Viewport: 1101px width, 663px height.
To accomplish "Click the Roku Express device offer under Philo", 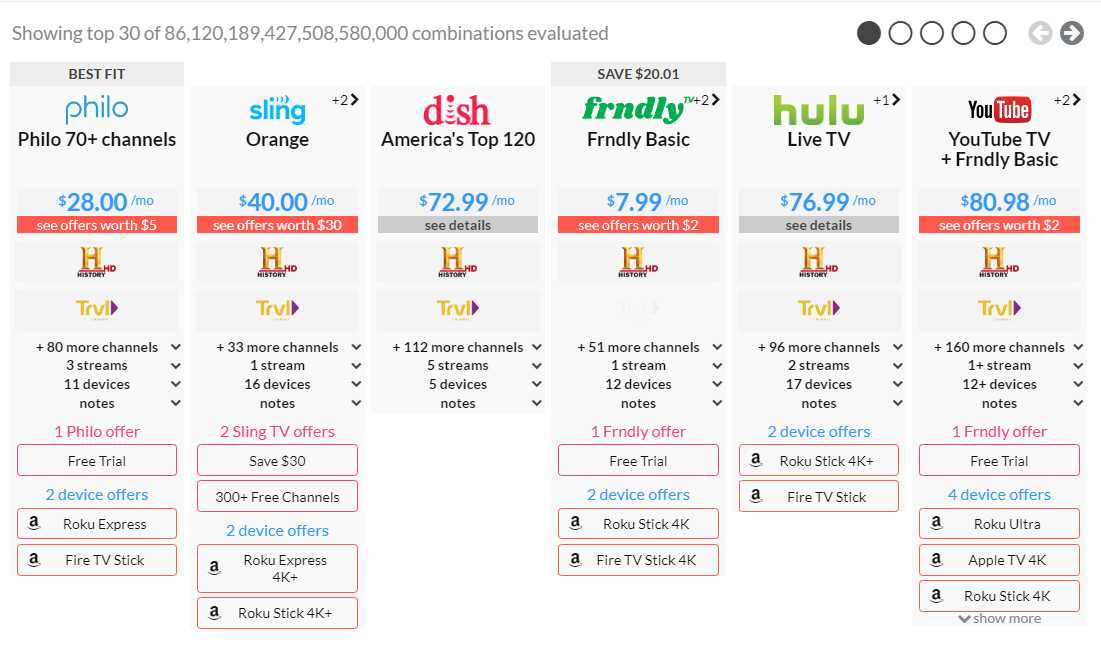I will tap(96, 523).
